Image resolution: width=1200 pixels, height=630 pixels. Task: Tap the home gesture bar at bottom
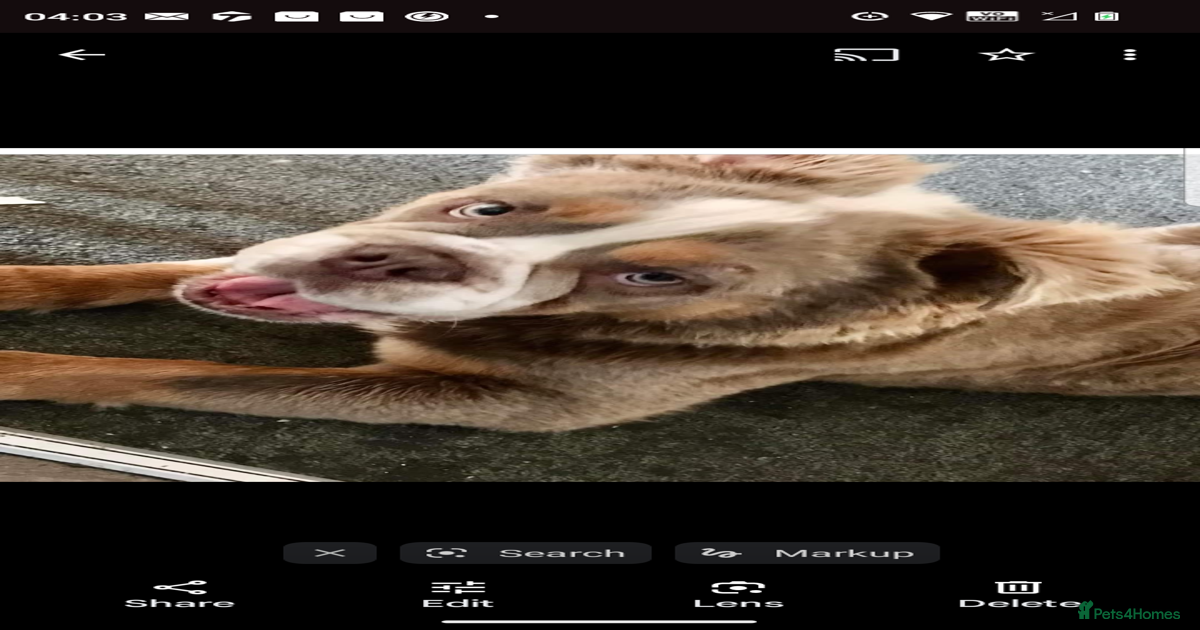(600, 621)
